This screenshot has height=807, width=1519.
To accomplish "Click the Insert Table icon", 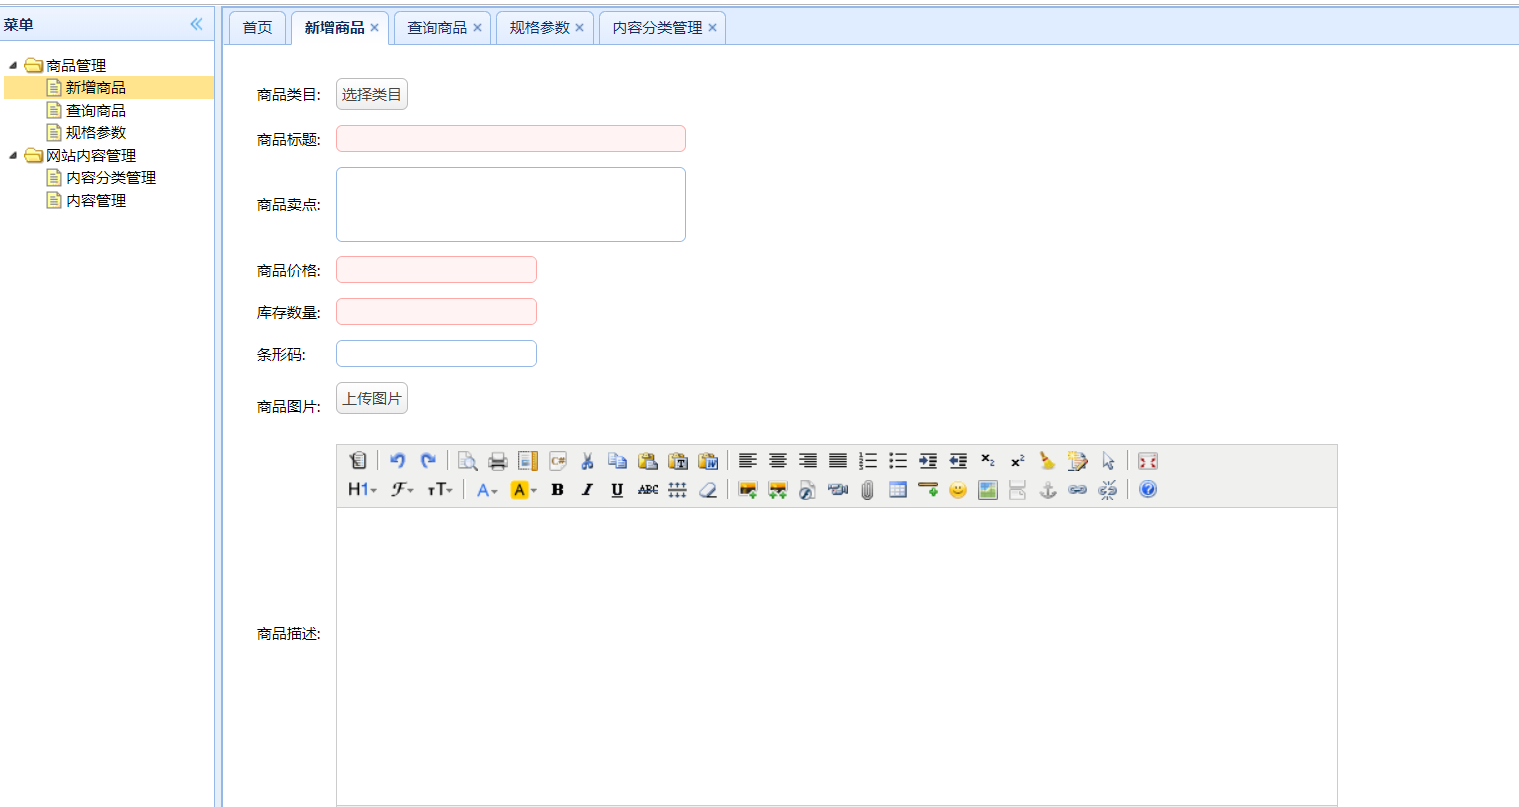I will click(897, 489).
